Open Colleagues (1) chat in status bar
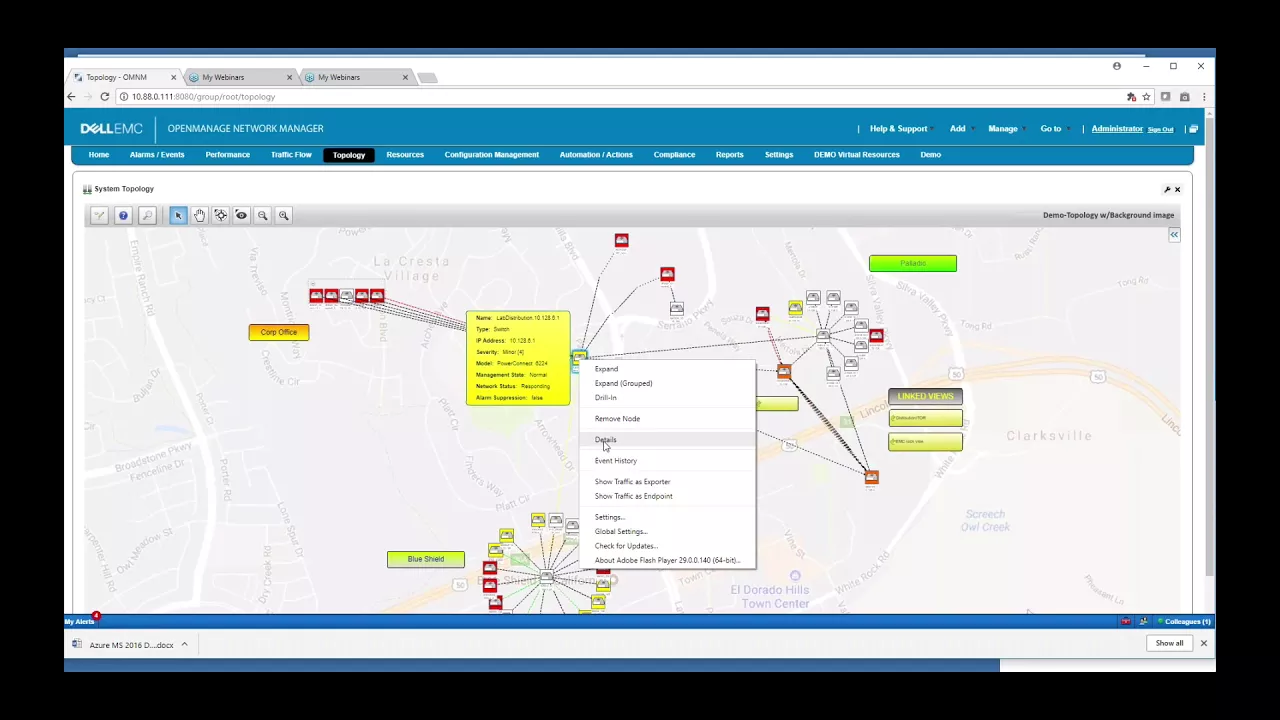This screenshot has height=720, width=1280. coord(1185,622)
